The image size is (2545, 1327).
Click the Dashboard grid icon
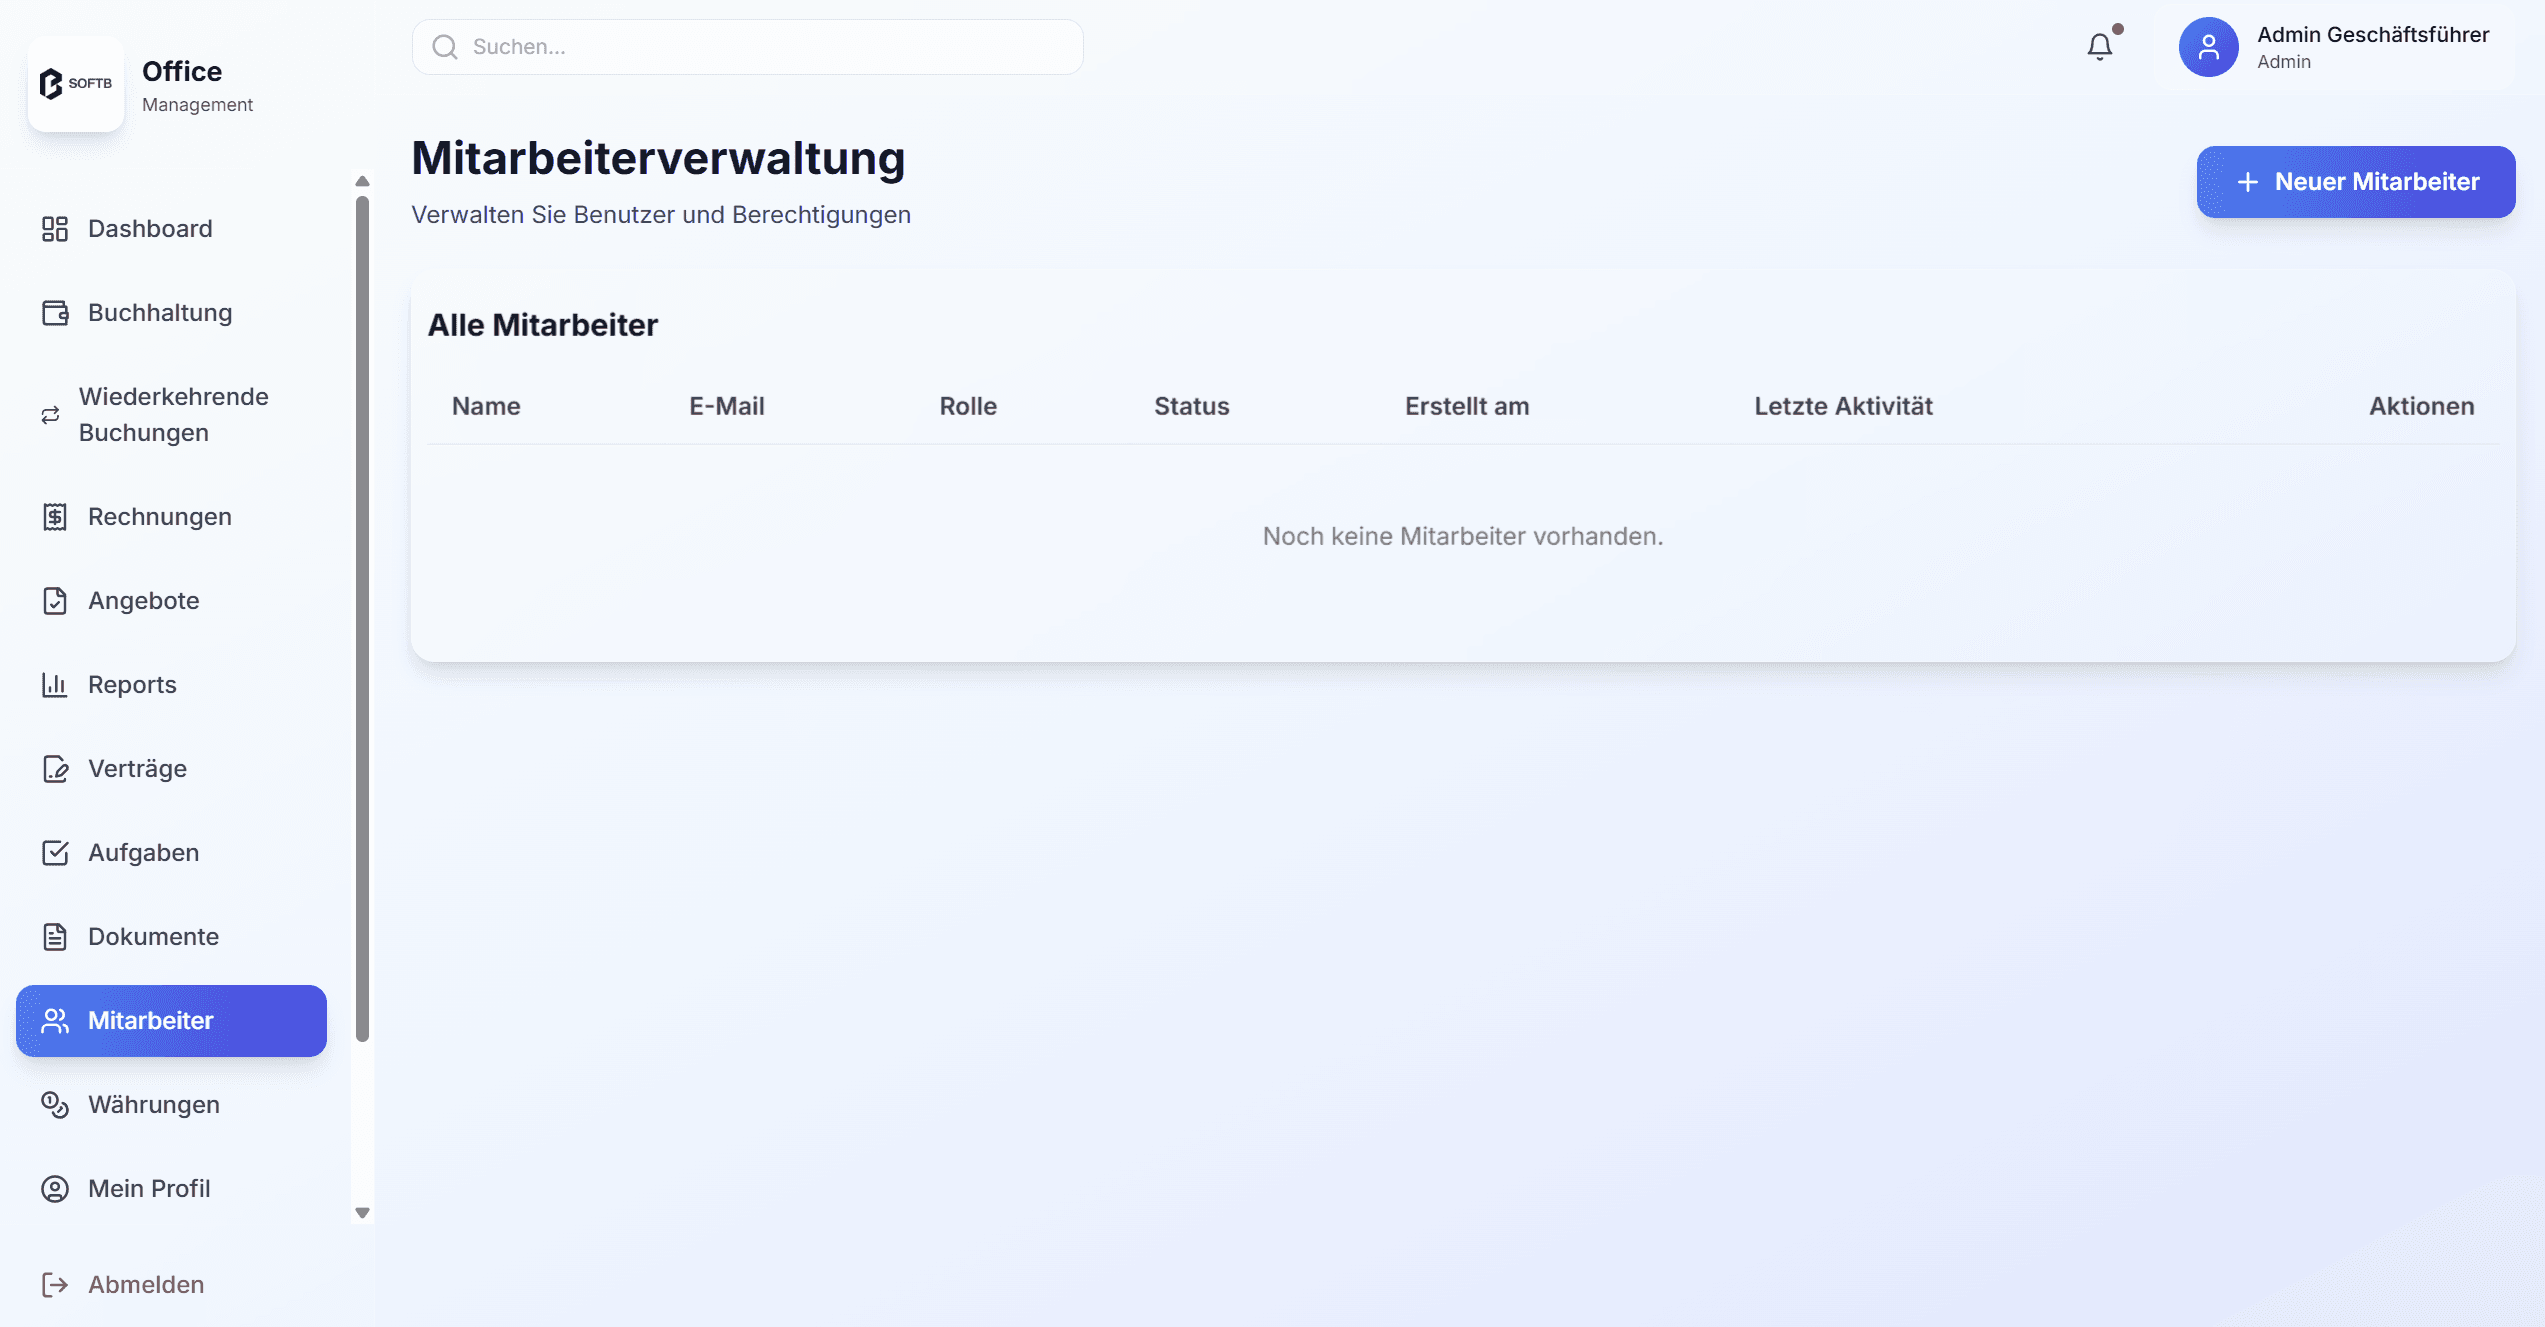tap(55, 229)
